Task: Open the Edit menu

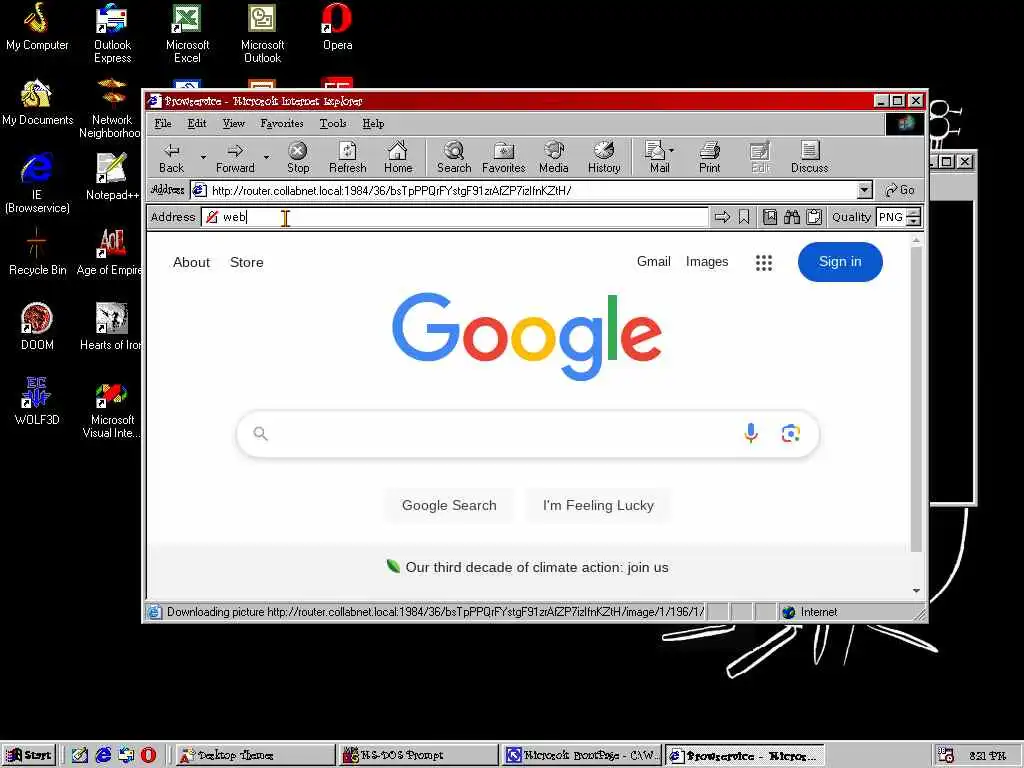Action: 197,123
